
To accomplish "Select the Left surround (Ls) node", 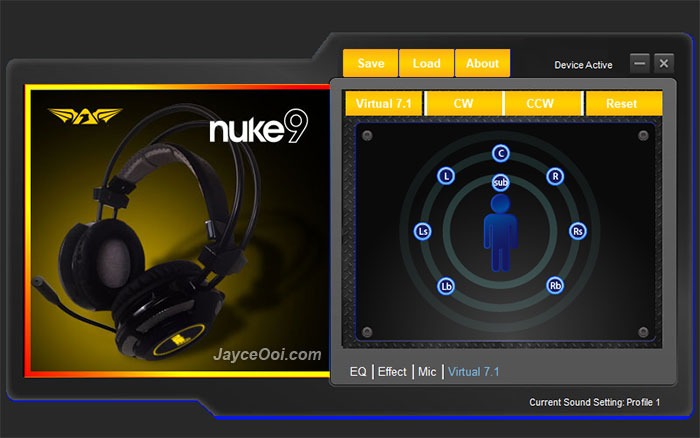I will point(422,231).
